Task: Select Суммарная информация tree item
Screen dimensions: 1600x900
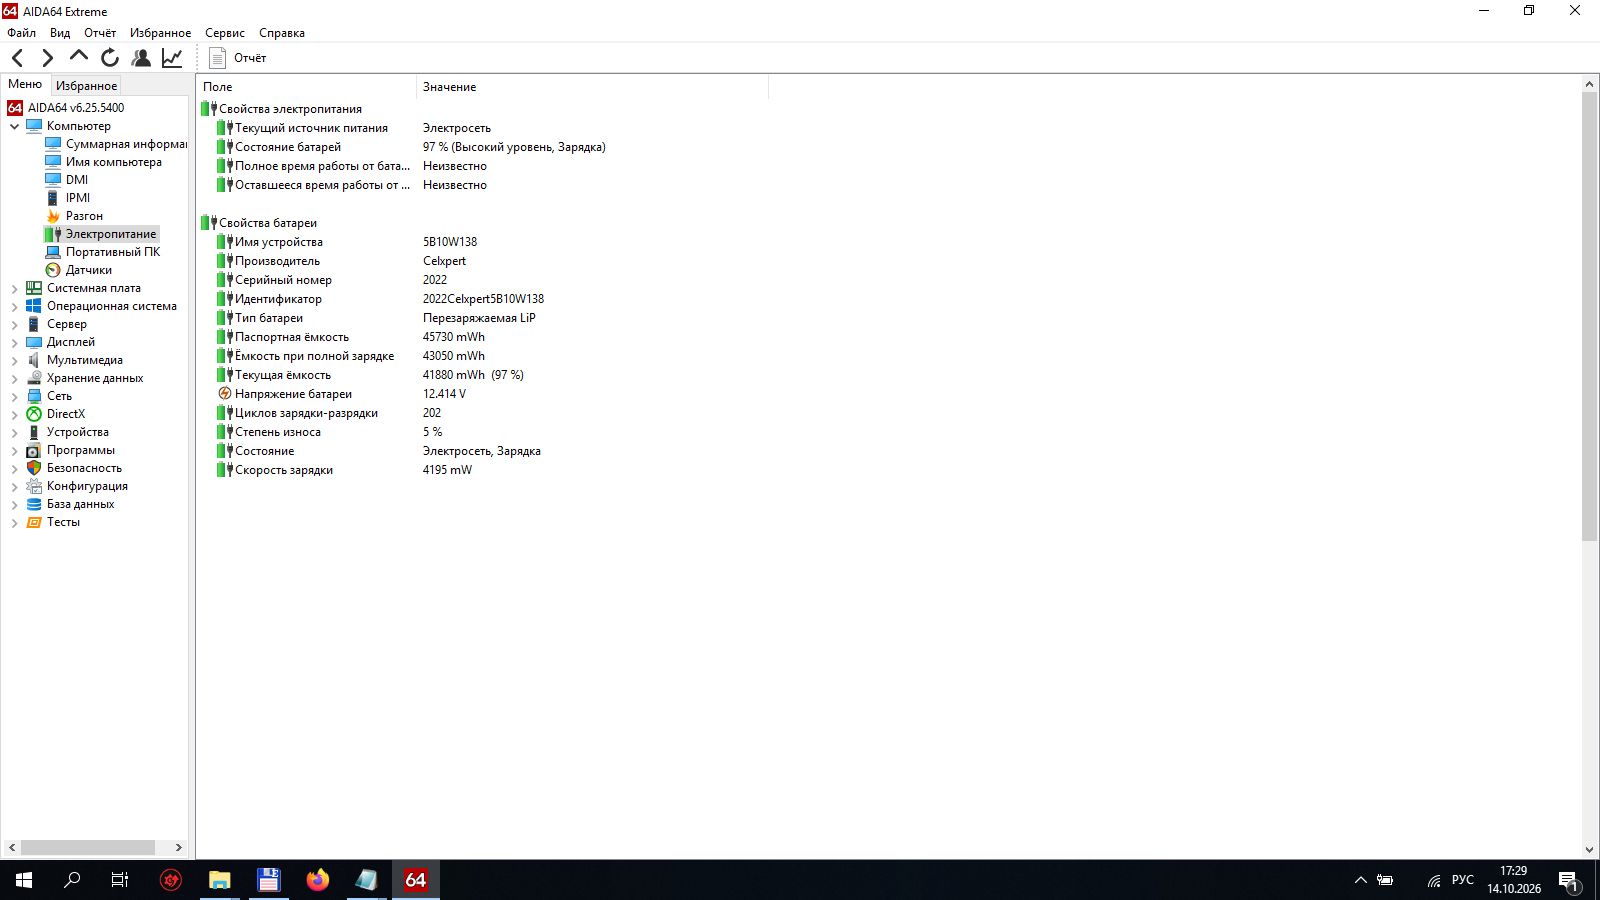Action: point(126,144)
